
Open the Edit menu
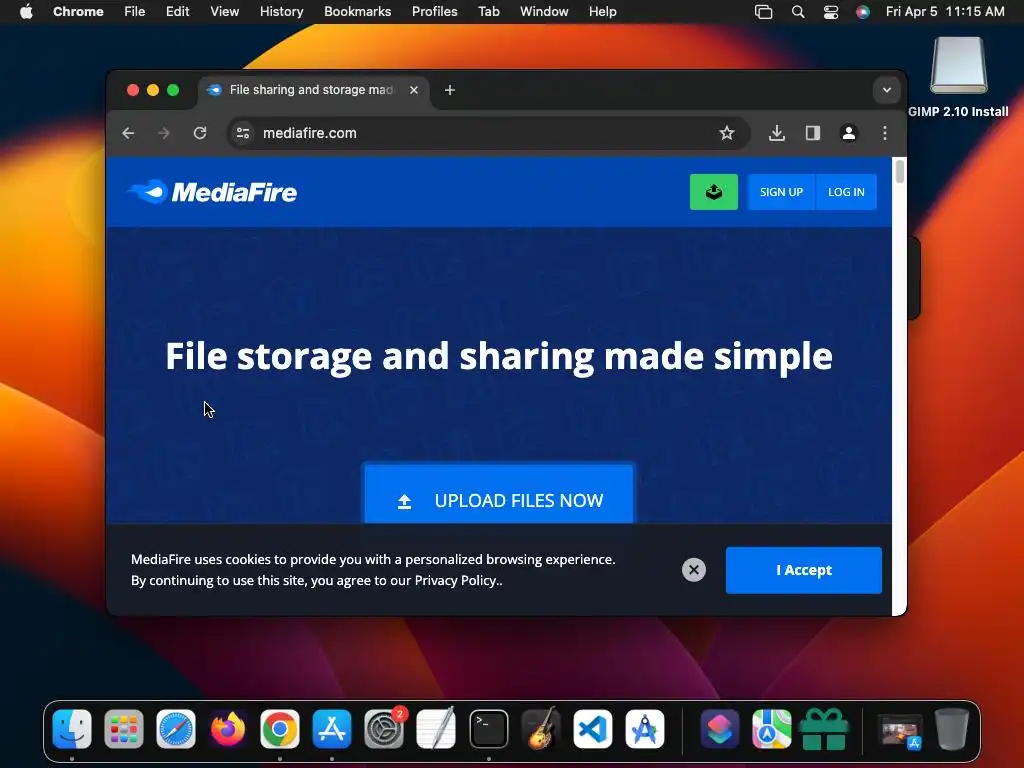click(x=177, y=12)
